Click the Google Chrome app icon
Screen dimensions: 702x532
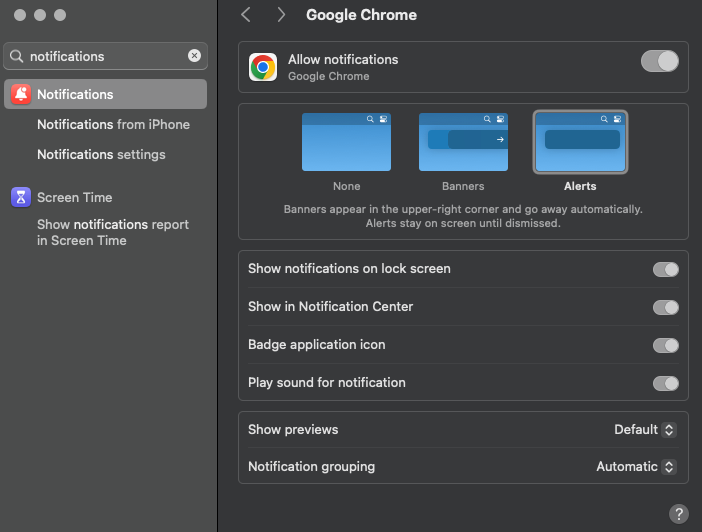(263, 67)
